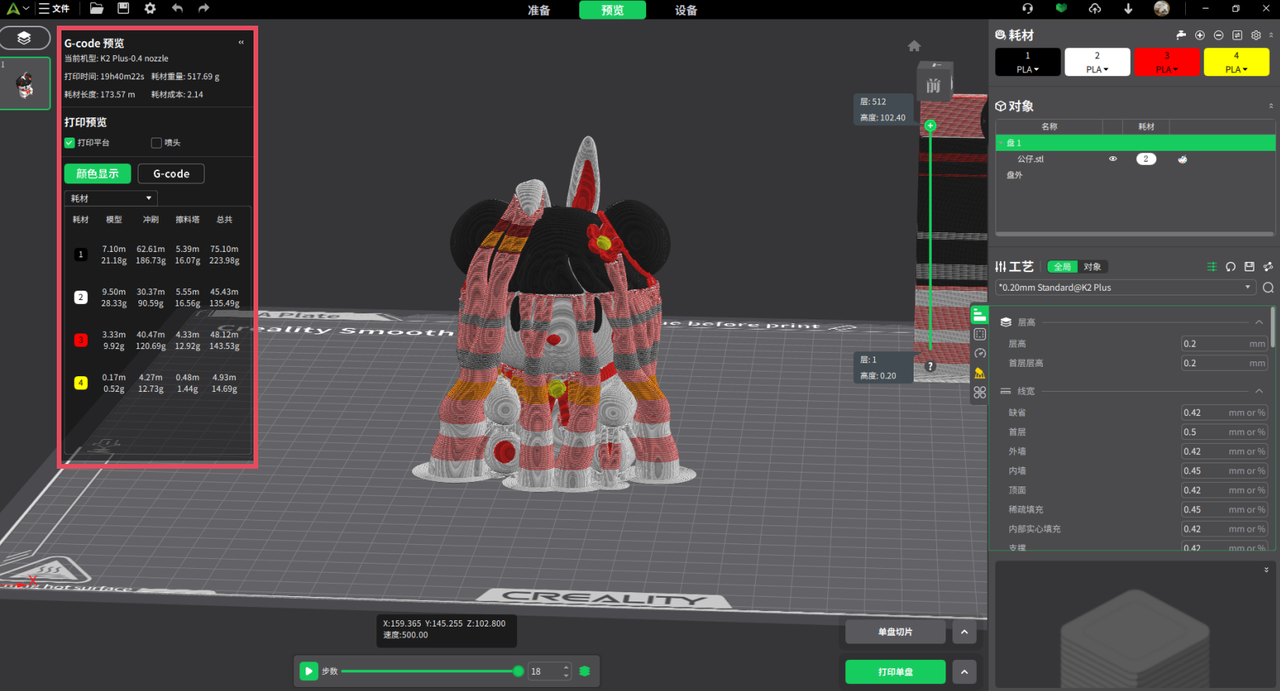
Task: Click the 单盘切片 button
Action: (895, 632)
